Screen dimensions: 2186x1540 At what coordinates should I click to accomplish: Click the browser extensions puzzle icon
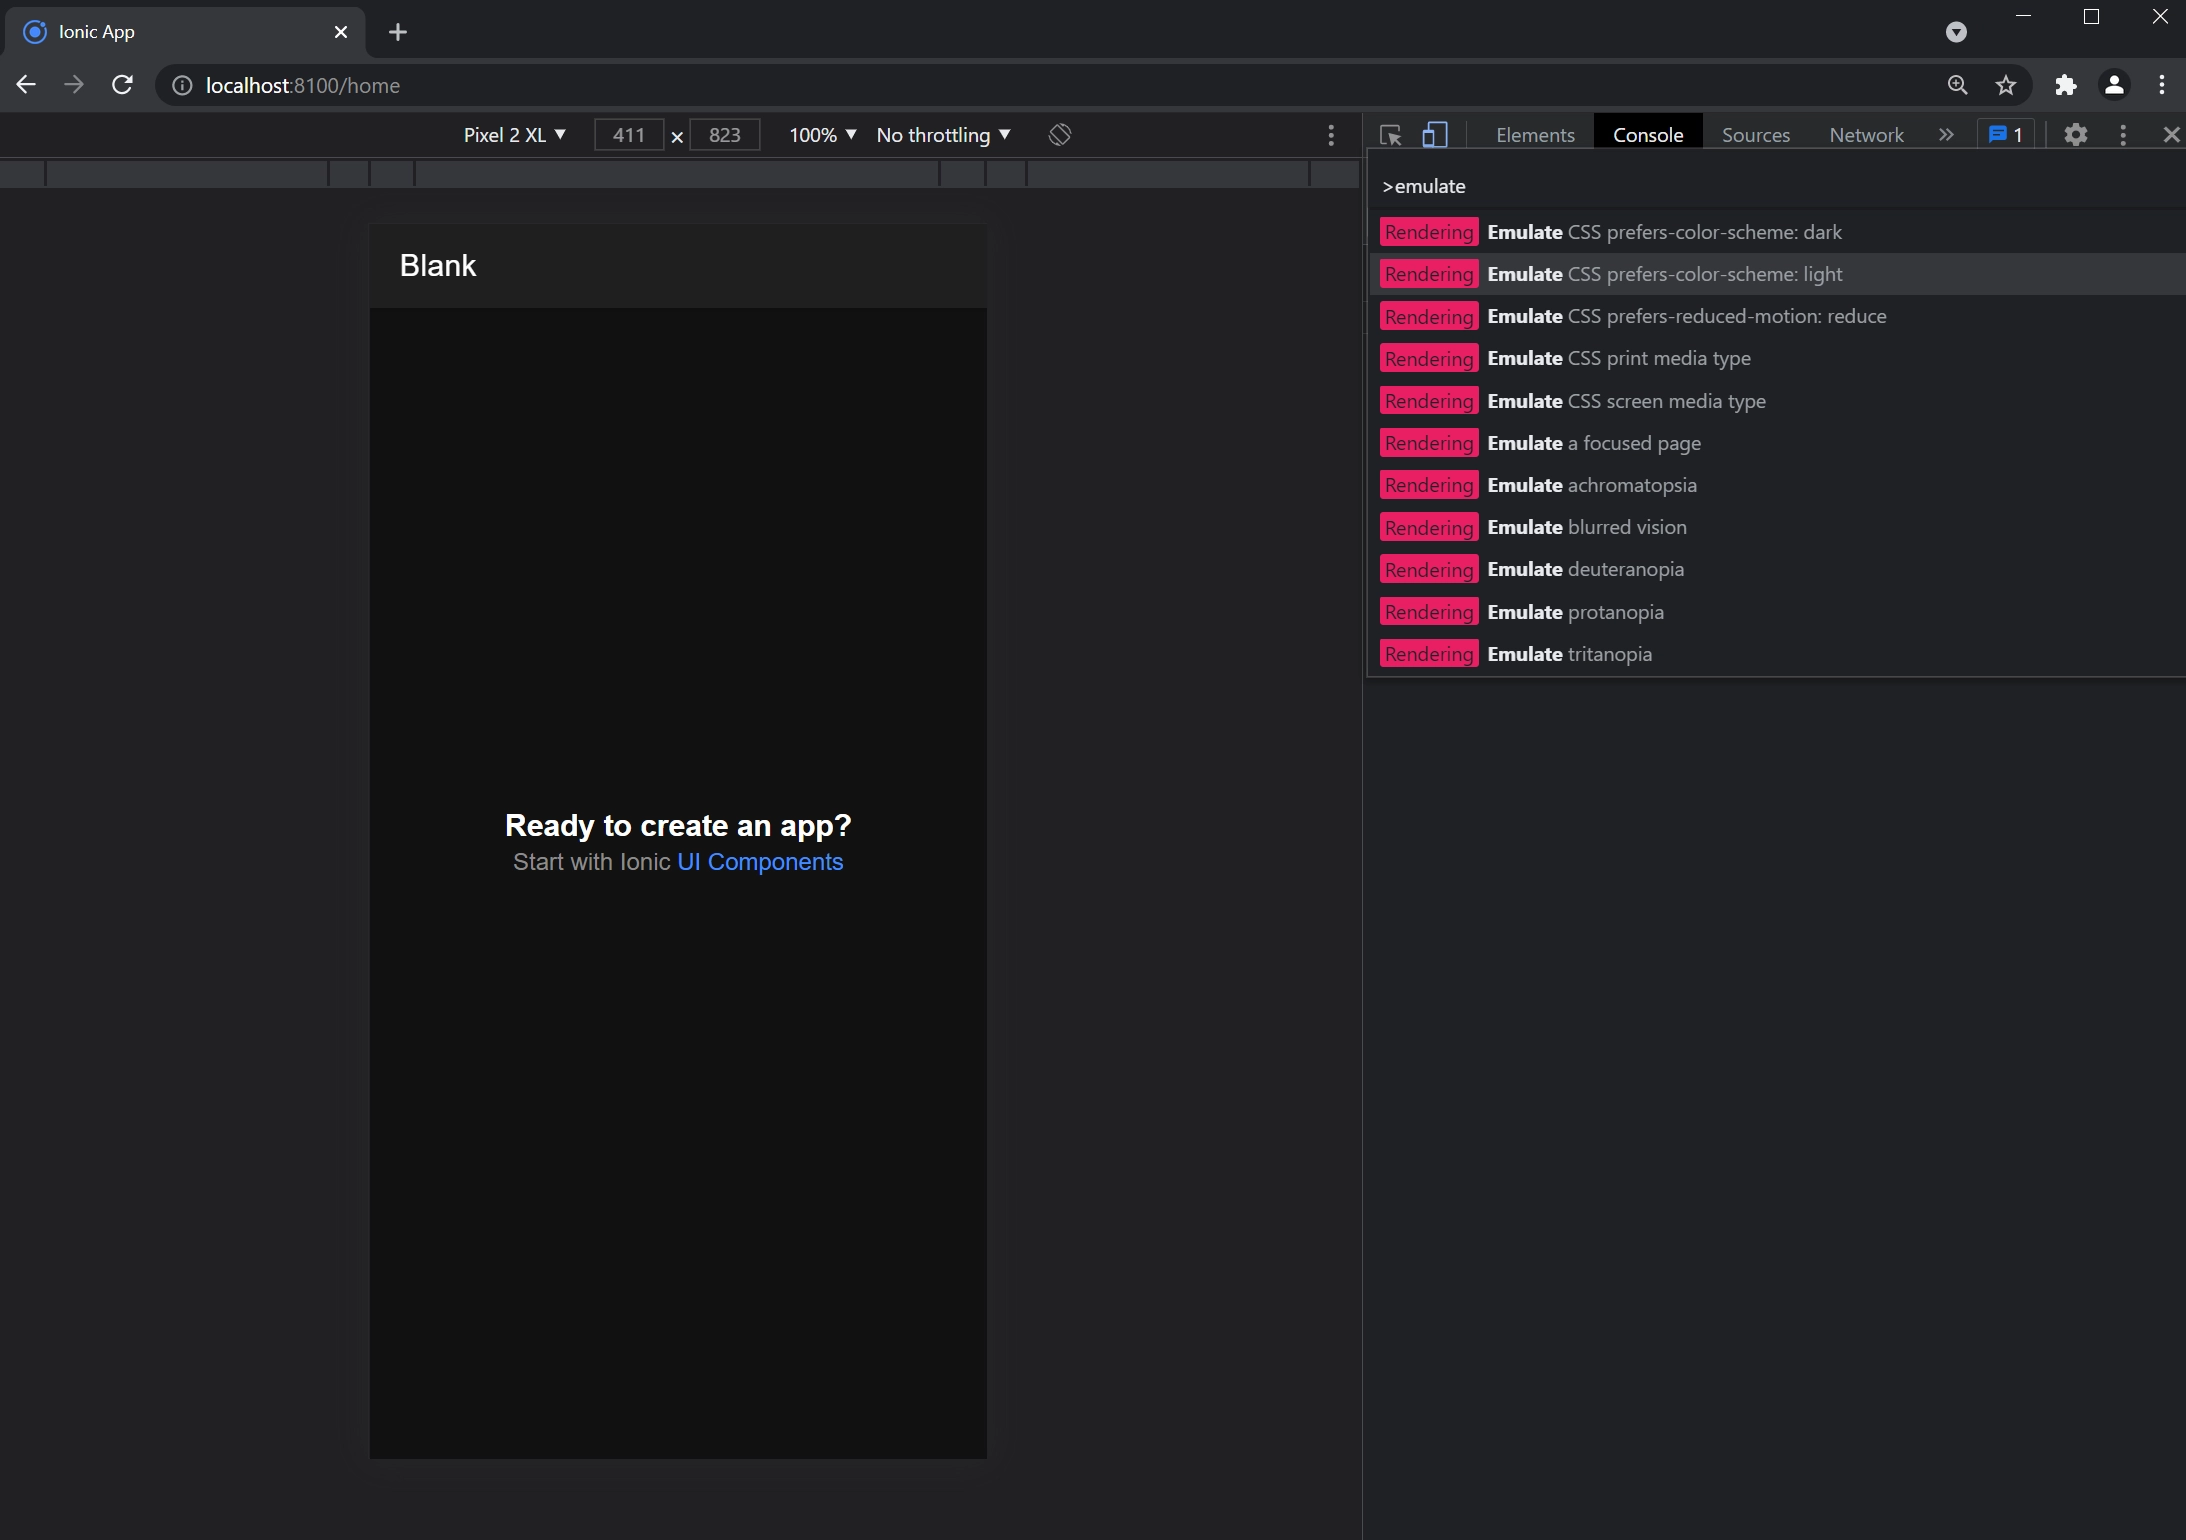[x=2065, y=85]
